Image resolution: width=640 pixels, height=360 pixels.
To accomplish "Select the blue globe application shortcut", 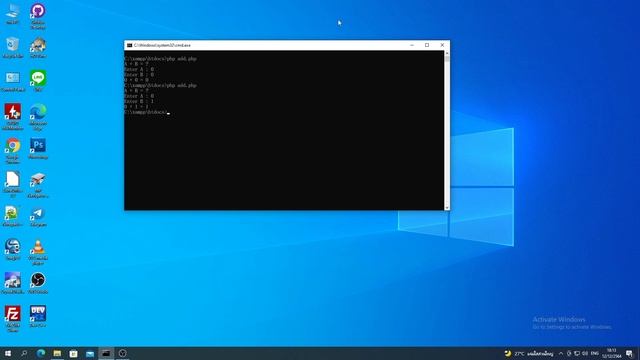I will pyautogui.click(x=13, y=249).
